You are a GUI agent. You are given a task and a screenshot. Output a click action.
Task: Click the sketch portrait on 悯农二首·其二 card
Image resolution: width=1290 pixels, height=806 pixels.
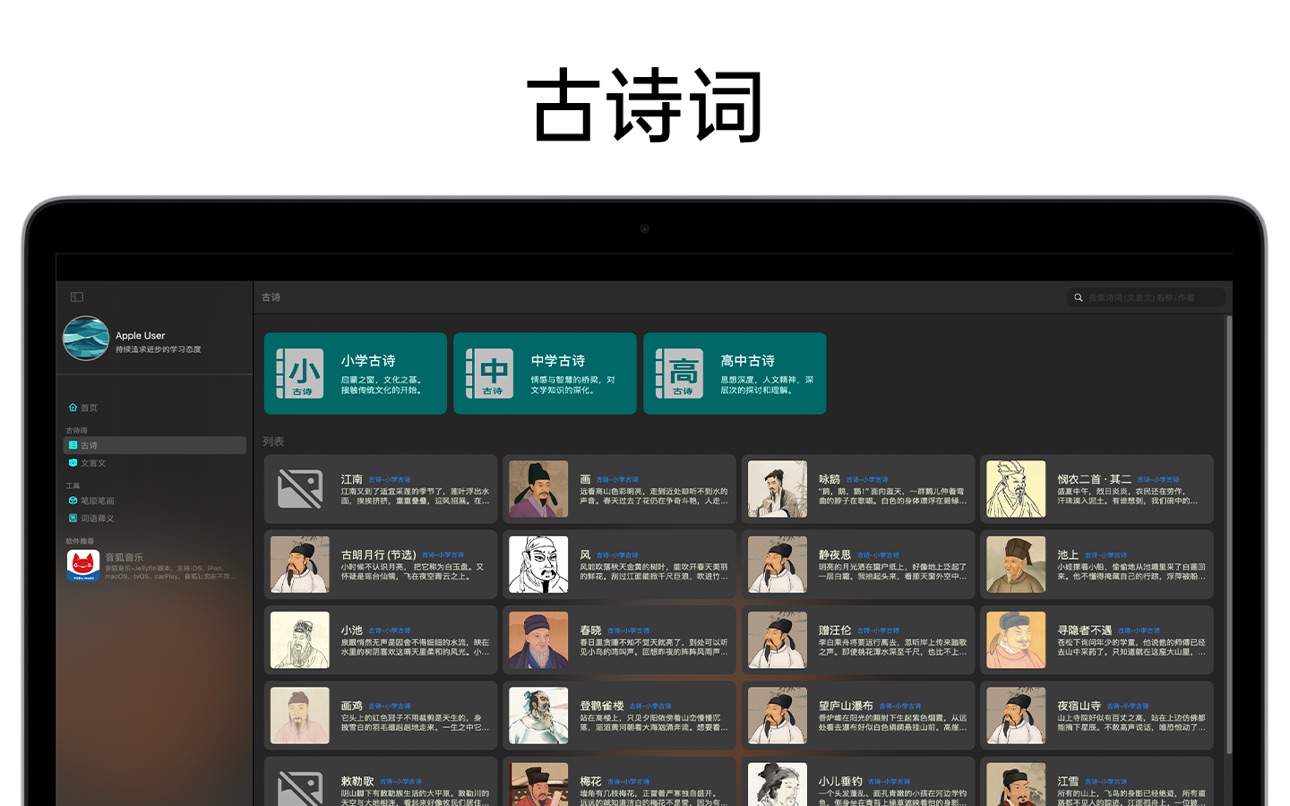[x=1016, y=489]
